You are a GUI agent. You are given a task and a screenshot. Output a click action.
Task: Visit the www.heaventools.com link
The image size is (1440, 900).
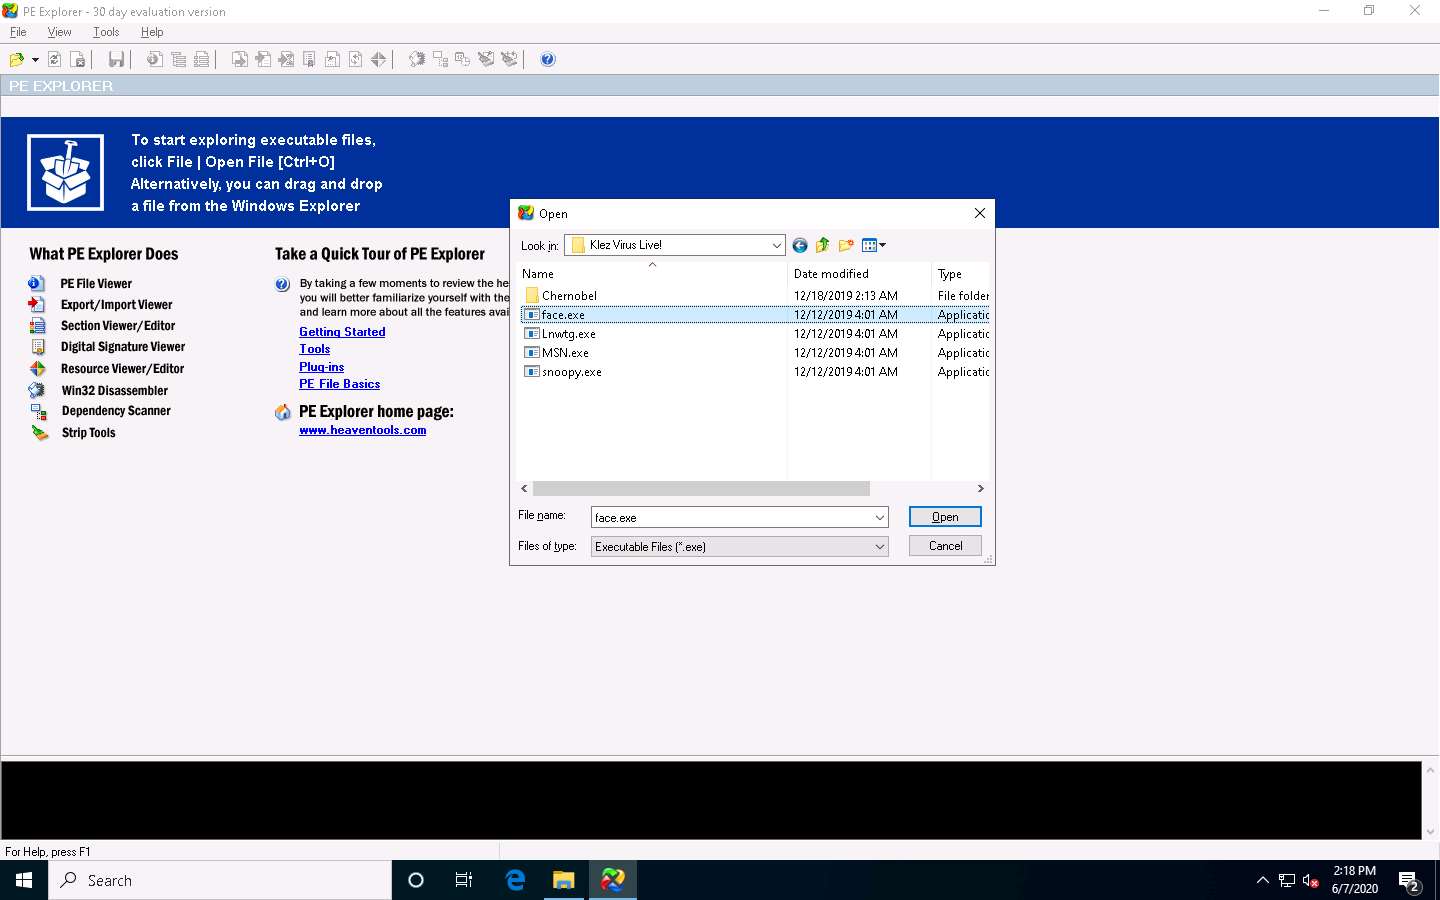pyautogui.click(x=362, y=430)
